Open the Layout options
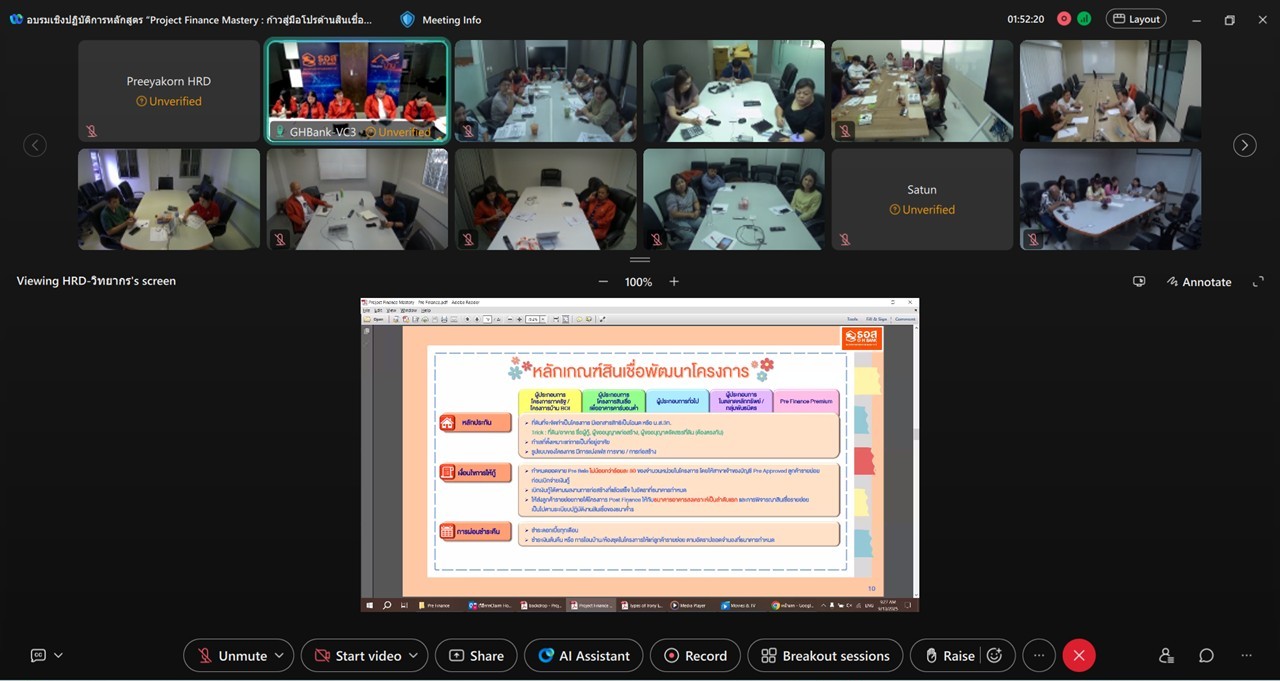 1136,19
